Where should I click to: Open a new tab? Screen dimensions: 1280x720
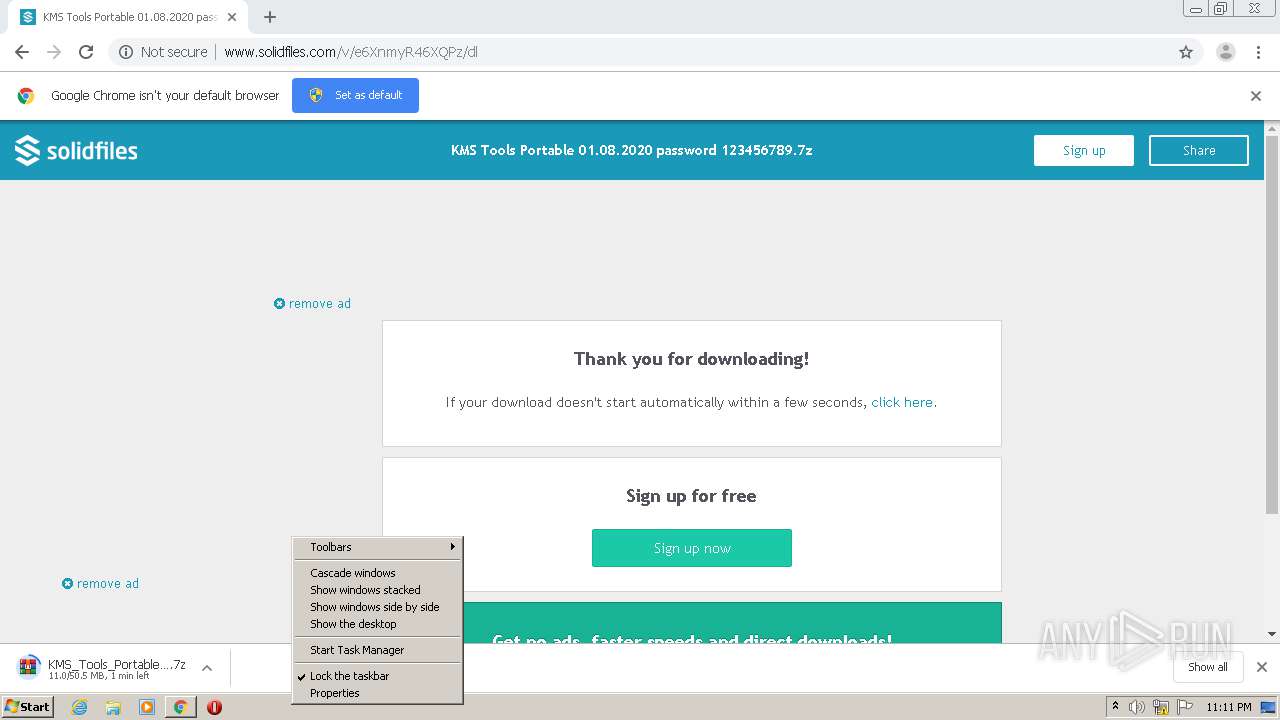coord(270,17)
